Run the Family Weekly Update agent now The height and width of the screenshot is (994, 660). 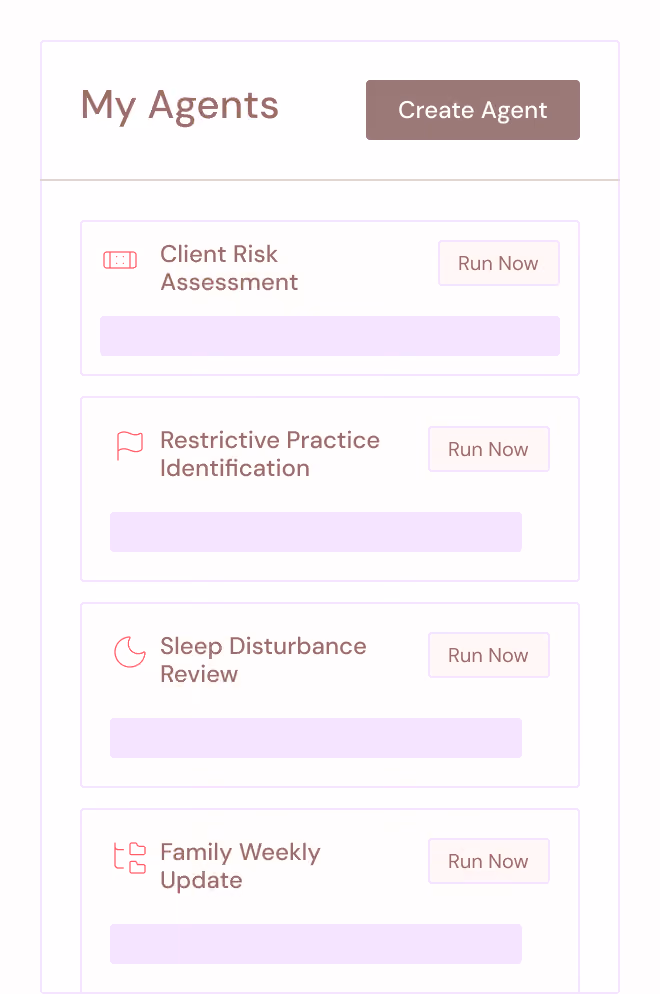click(x=488, y=861)
